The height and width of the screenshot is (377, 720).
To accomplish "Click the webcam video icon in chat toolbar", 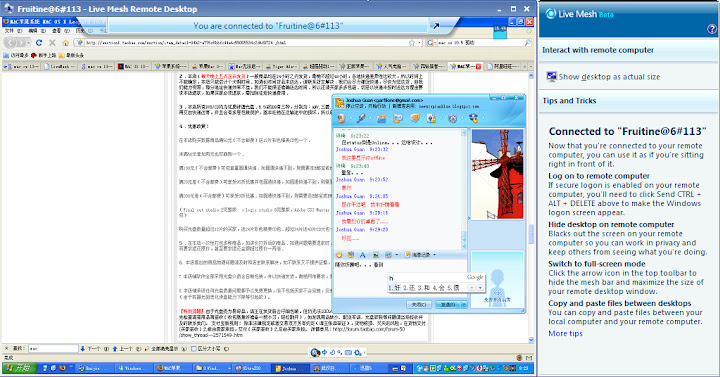I will point(341,118).
